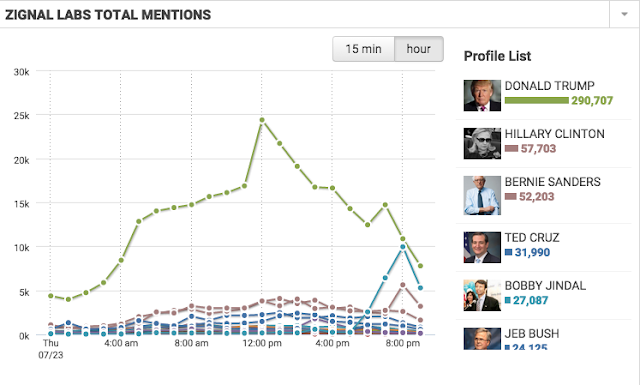Click Bernie Sanders' profile photo
Viewport: 640px width, 385px height.
(482, 195)
